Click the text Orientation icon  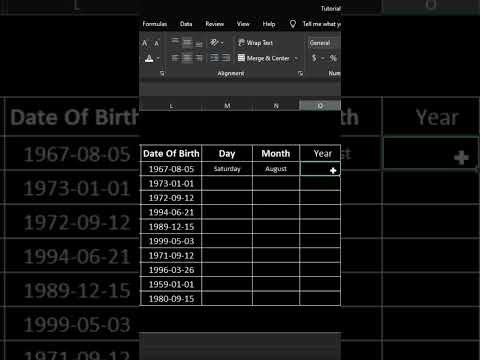[214, 43]
